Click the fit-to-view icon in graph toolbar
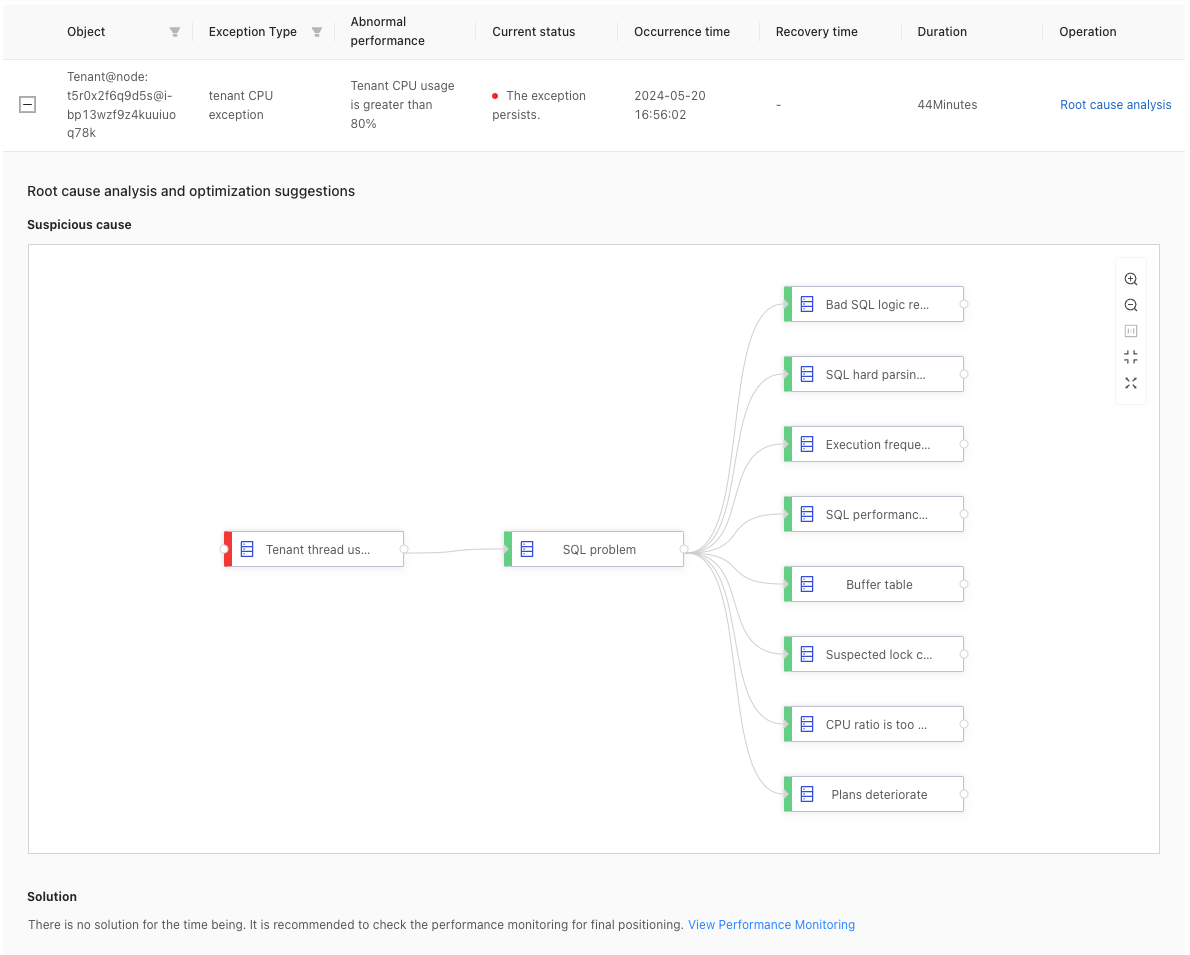Image resolution: width=1190 pixels, height=955 pixels. click(x=1130, y=357)
